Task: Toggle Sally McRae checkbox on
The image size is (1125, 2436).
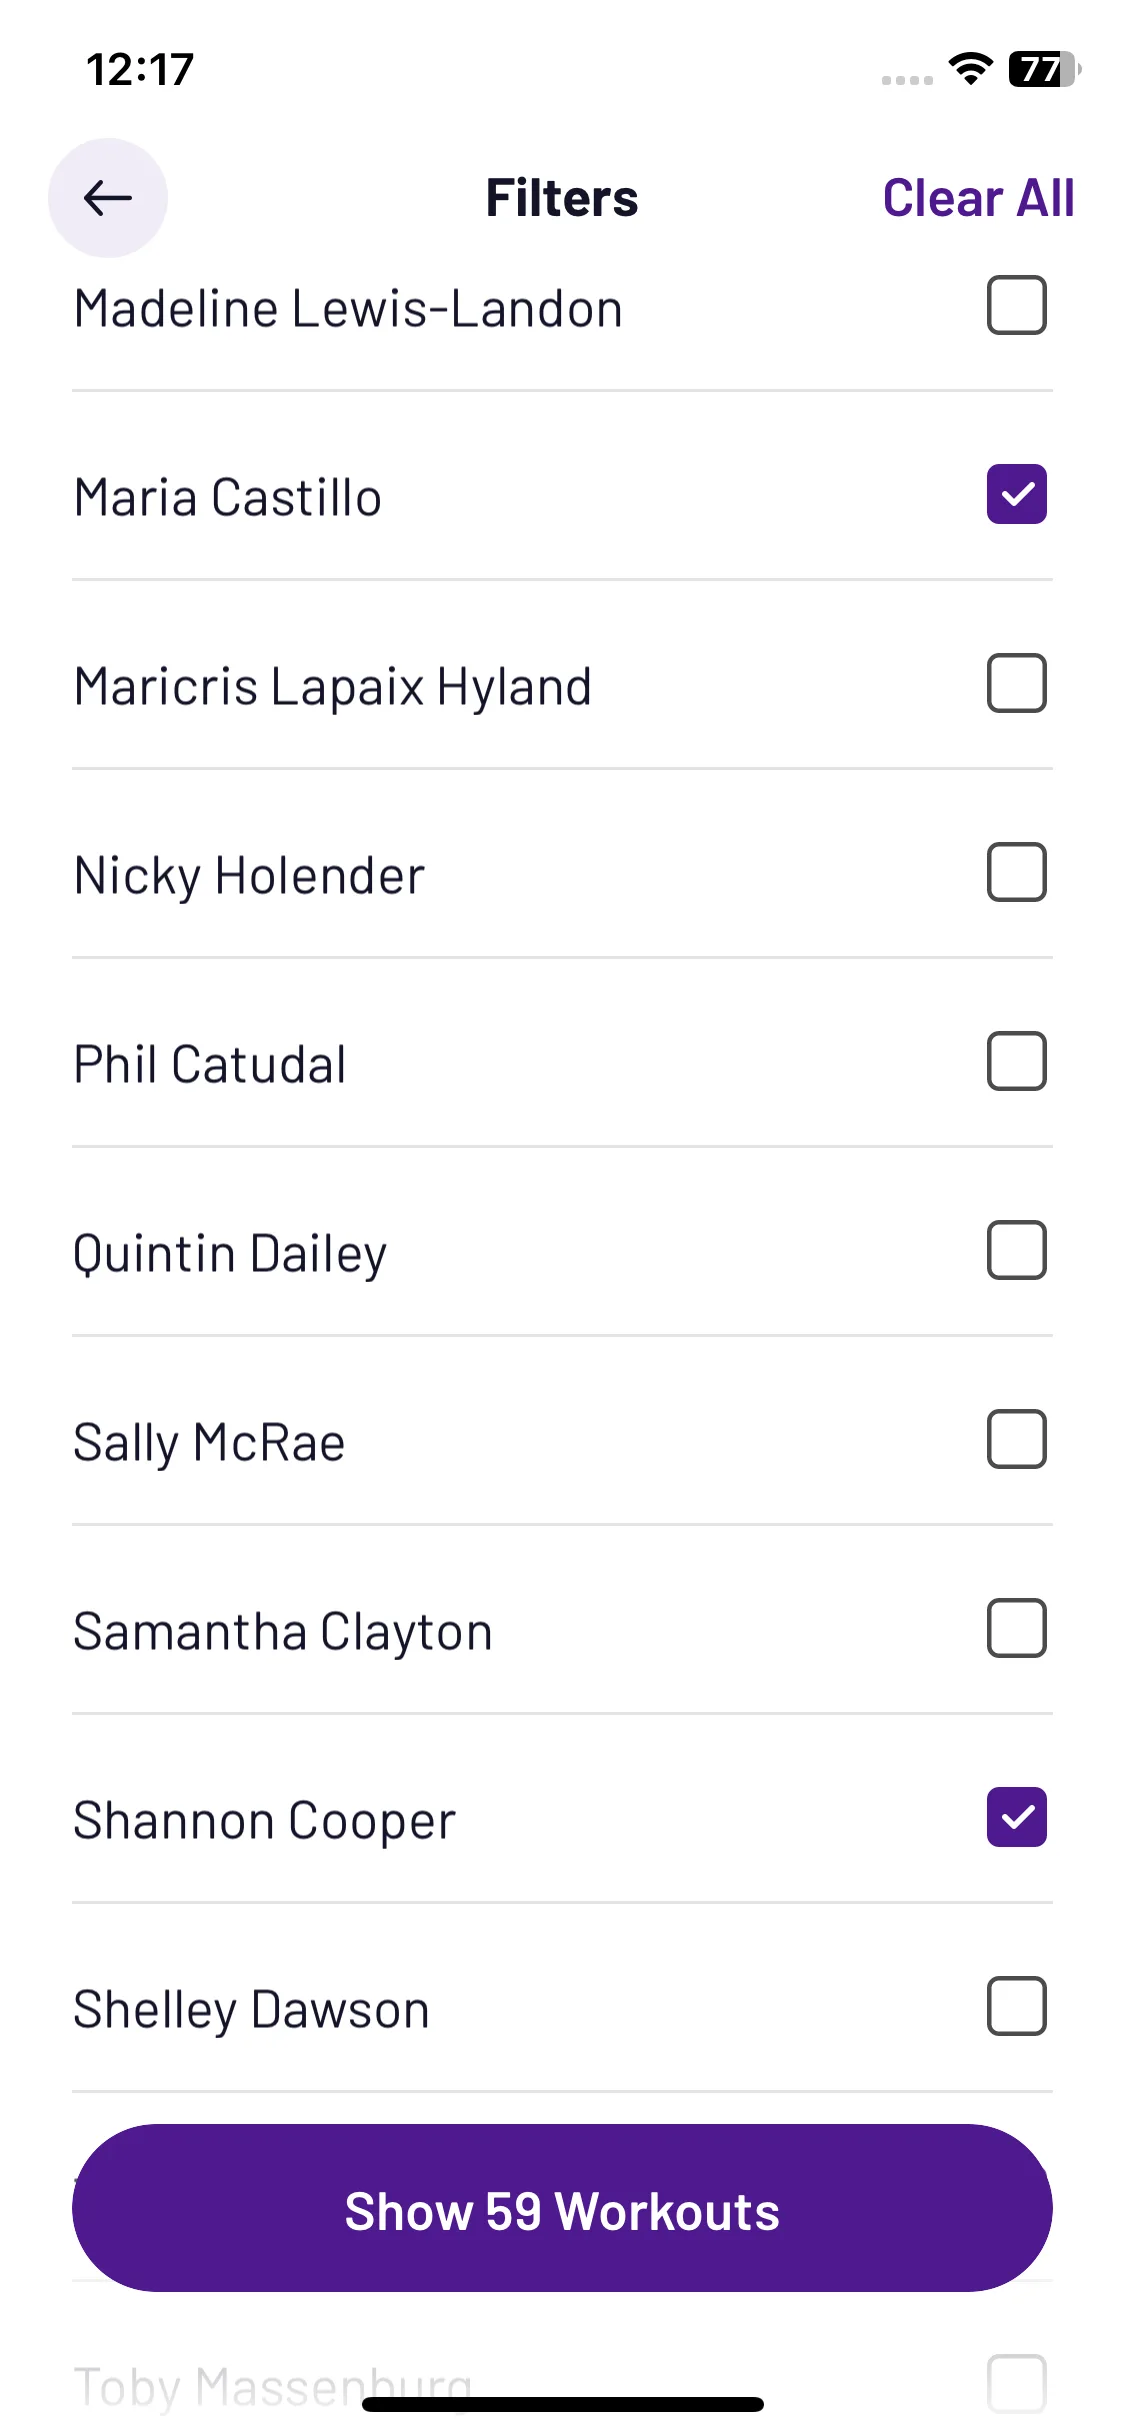Action: point(1016,1439)
